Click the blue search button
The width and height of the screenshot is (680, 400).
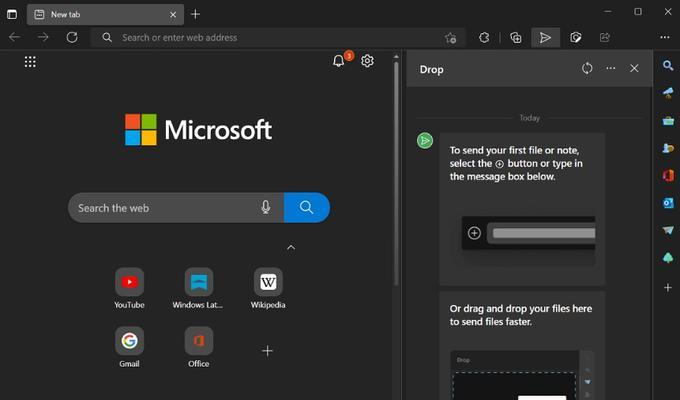click(x=307, y=208)
